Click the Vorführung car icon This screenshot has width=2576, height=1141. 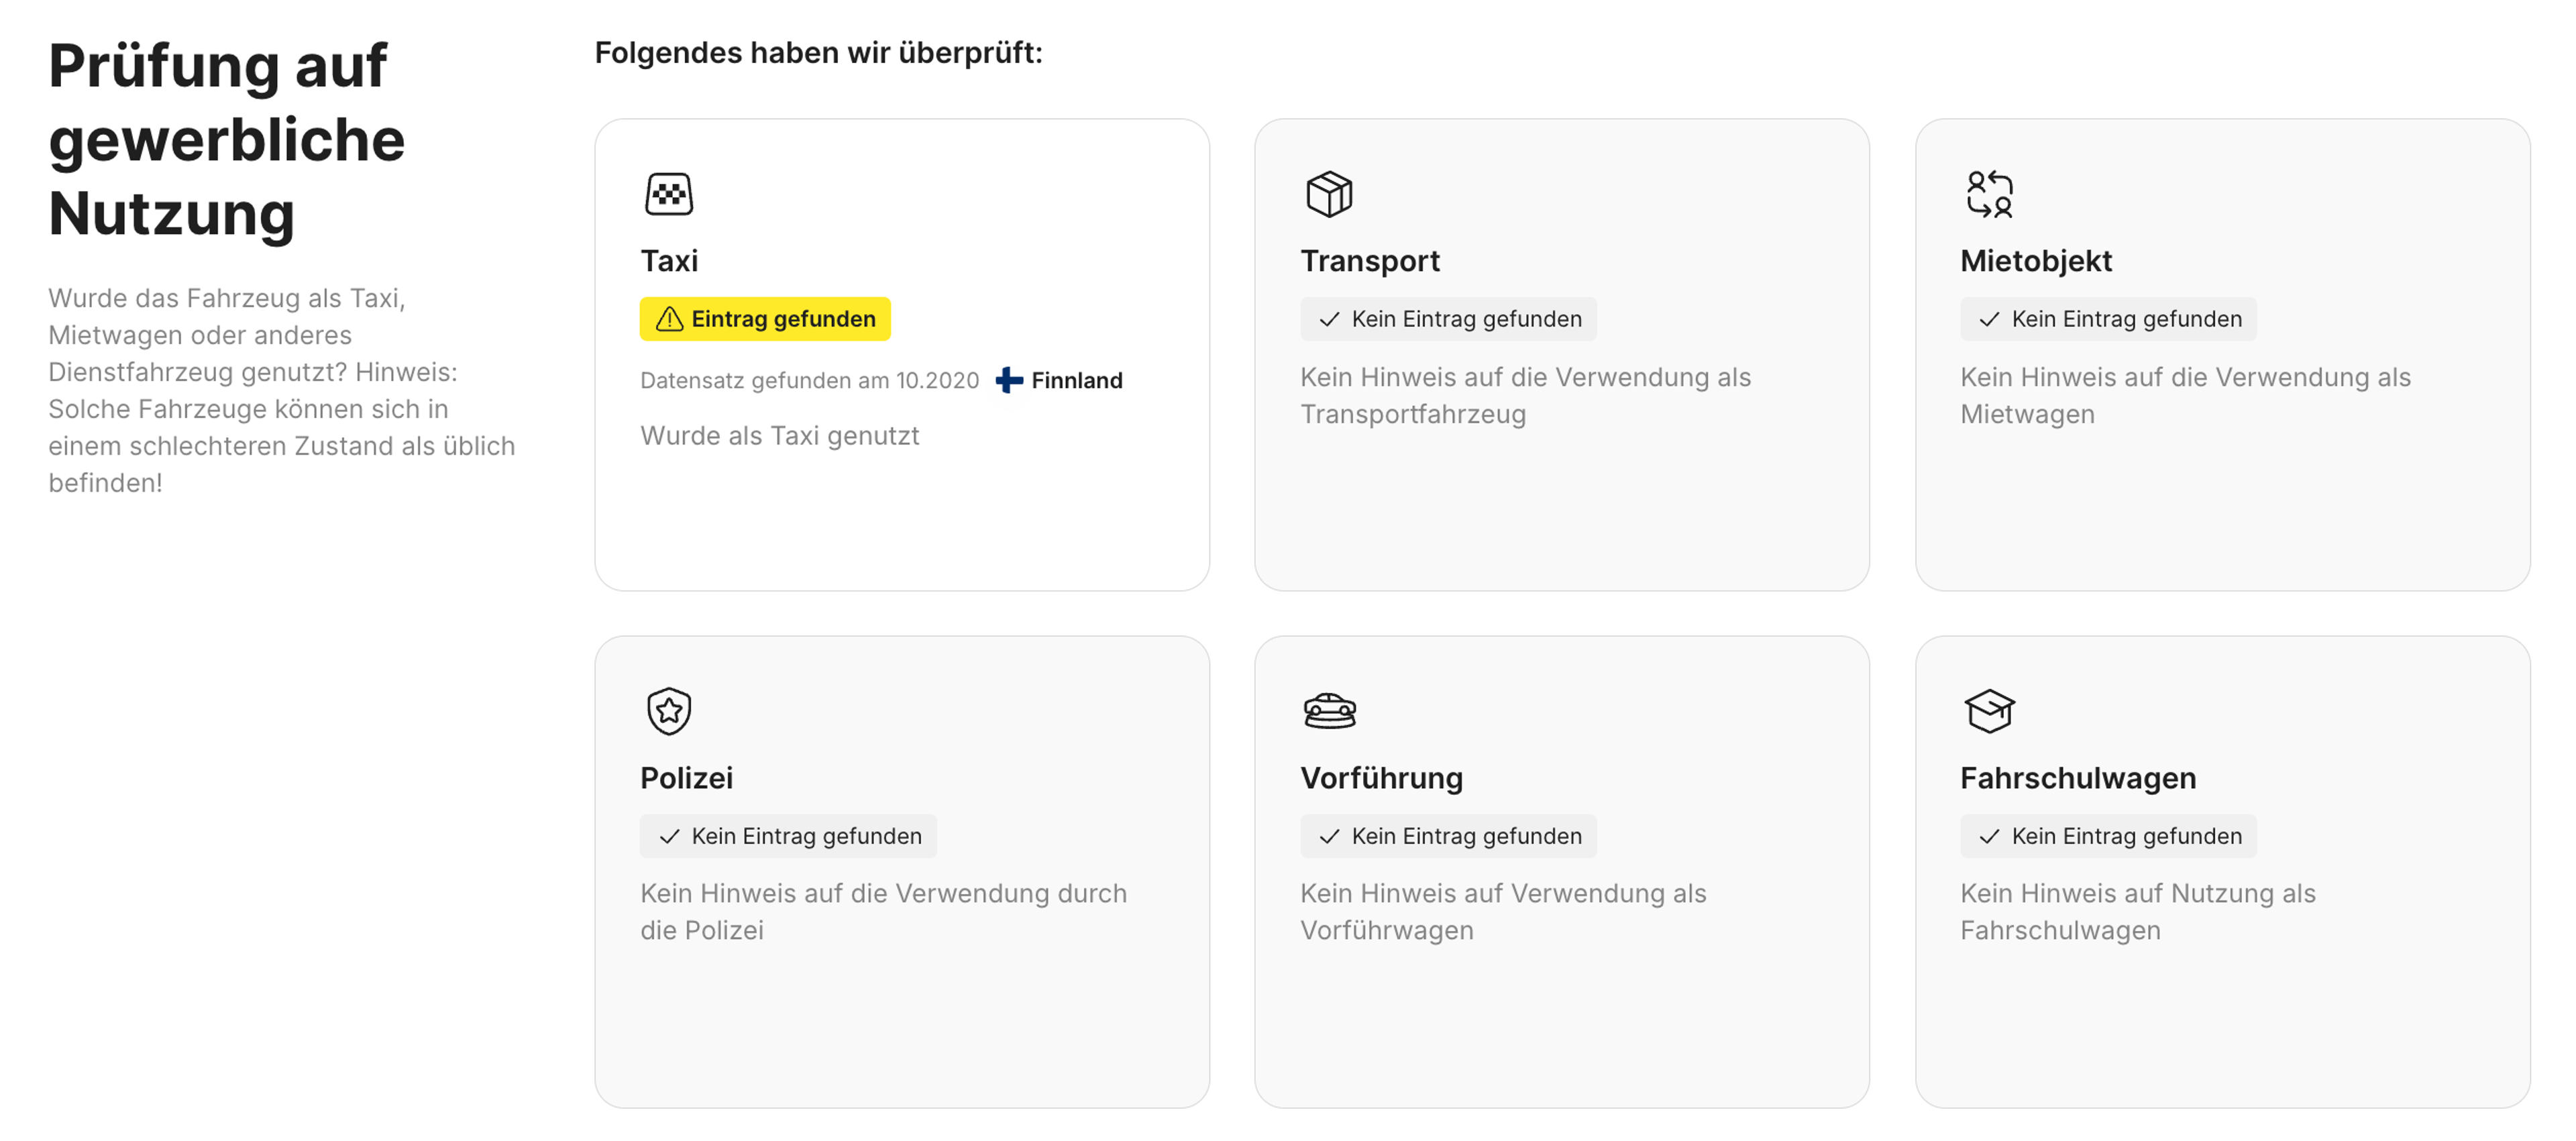click(1328, 711)
